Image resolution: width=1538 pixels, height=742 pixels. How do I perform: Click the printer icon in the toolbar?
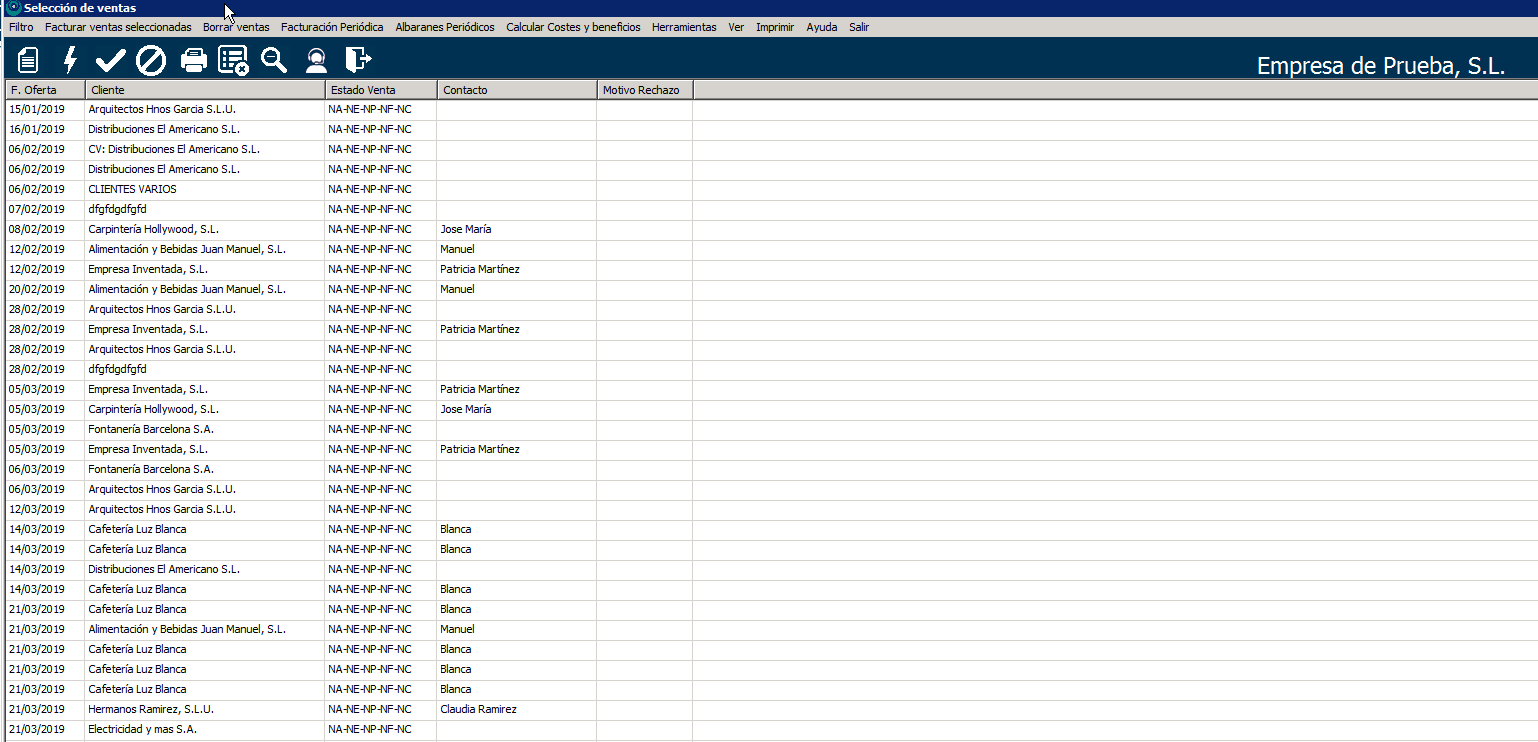click(193, 60)
